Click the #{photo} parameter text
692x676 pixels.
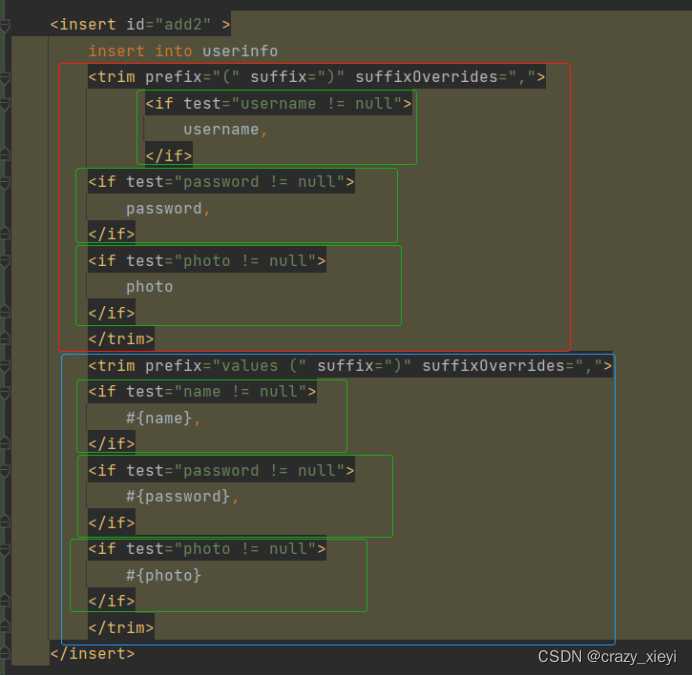164,575
